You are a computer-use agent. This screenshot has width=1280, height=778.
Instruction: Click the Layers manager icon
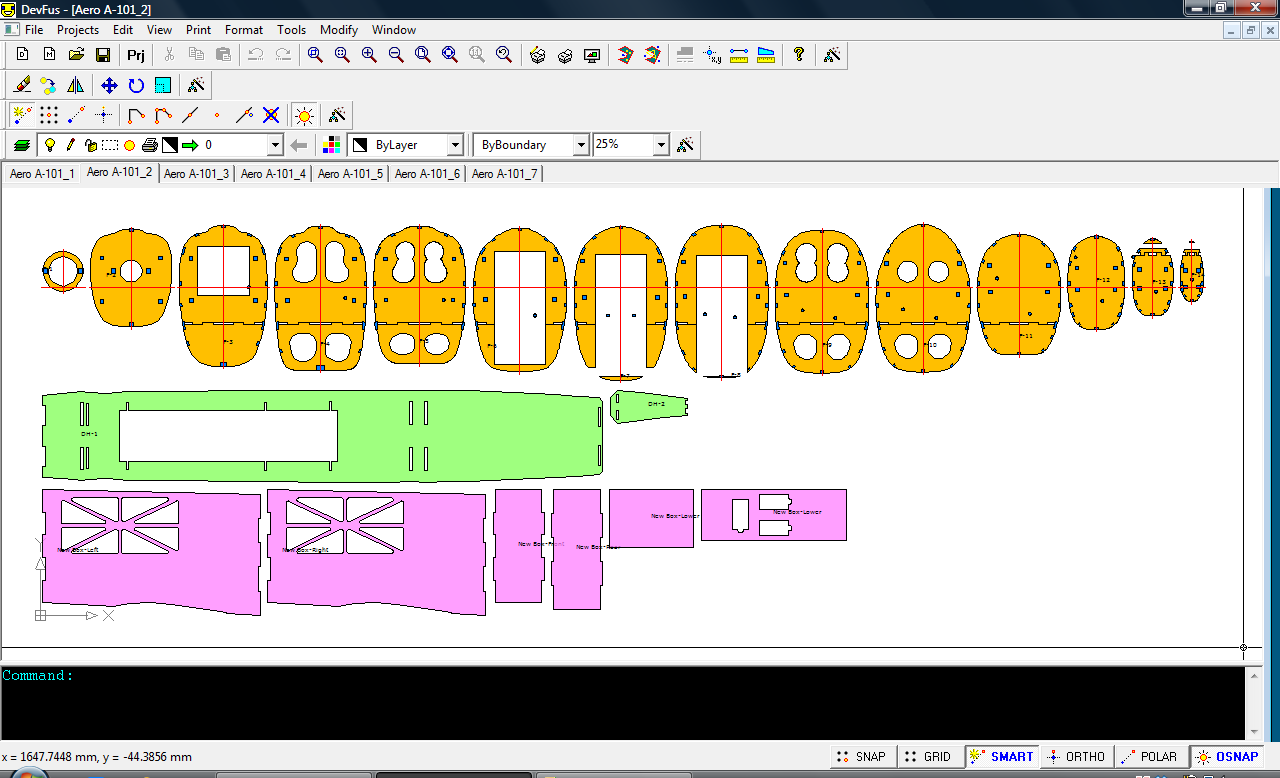[x=22, y=145]
